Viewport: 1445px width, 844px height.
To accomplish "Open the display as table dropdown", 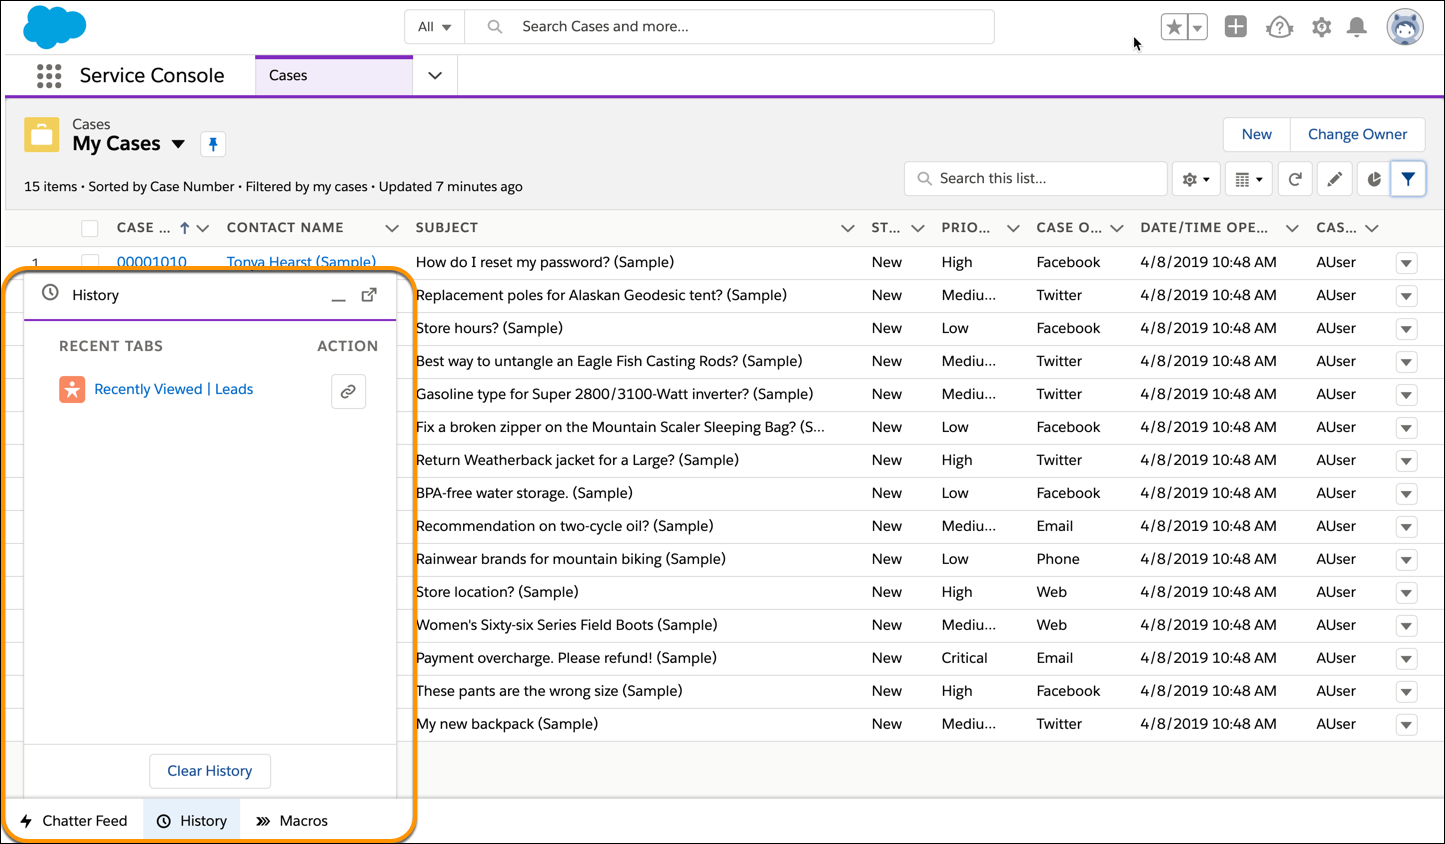I will tap(1248, 179).
